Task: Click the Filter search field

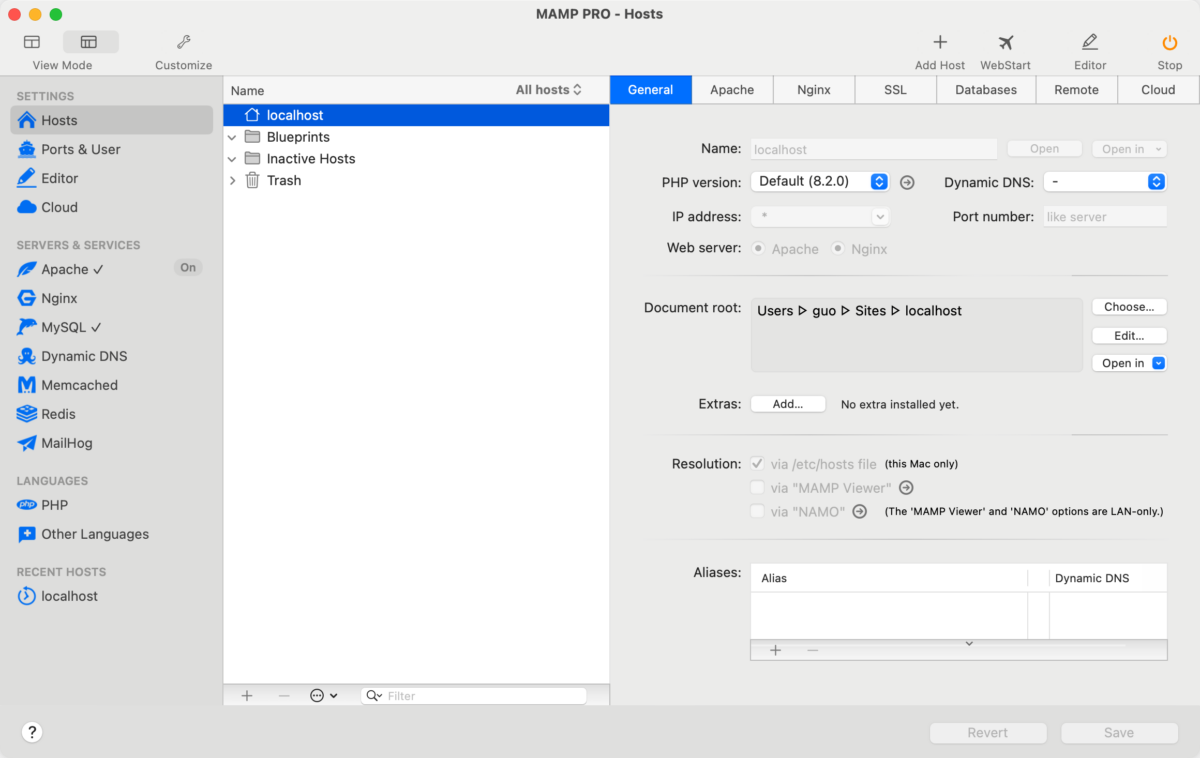Action: (x=474, y=695)
